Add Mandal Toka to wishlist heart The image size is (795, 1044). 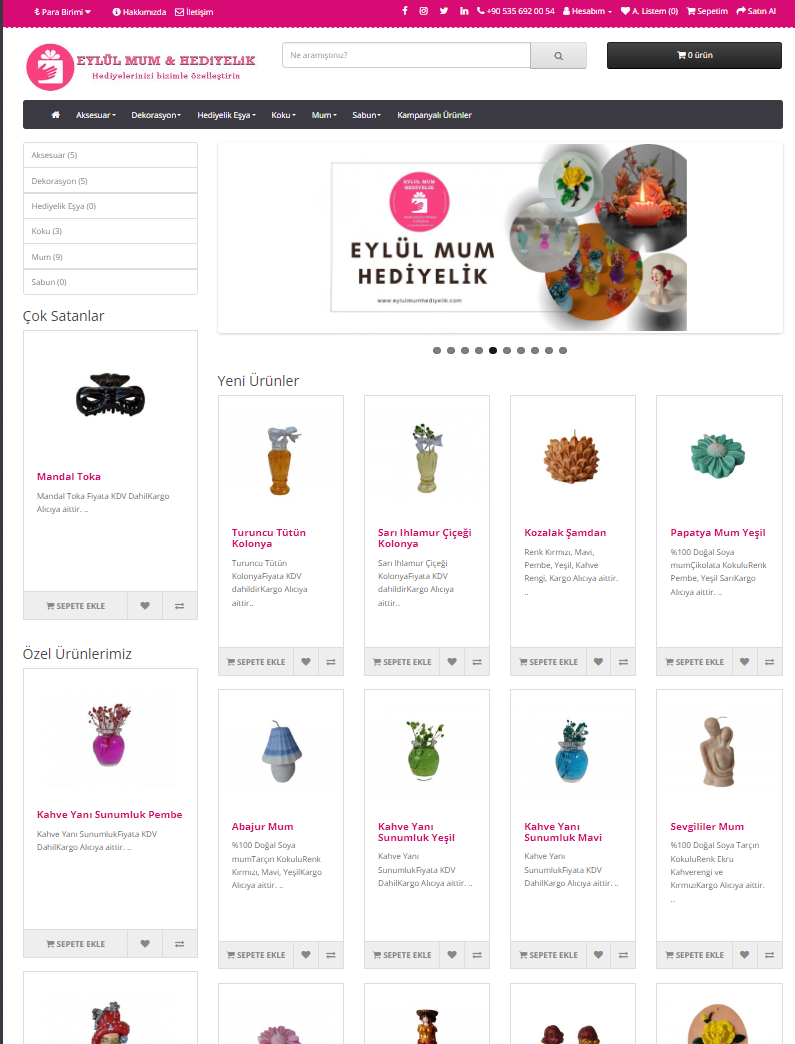145,606
